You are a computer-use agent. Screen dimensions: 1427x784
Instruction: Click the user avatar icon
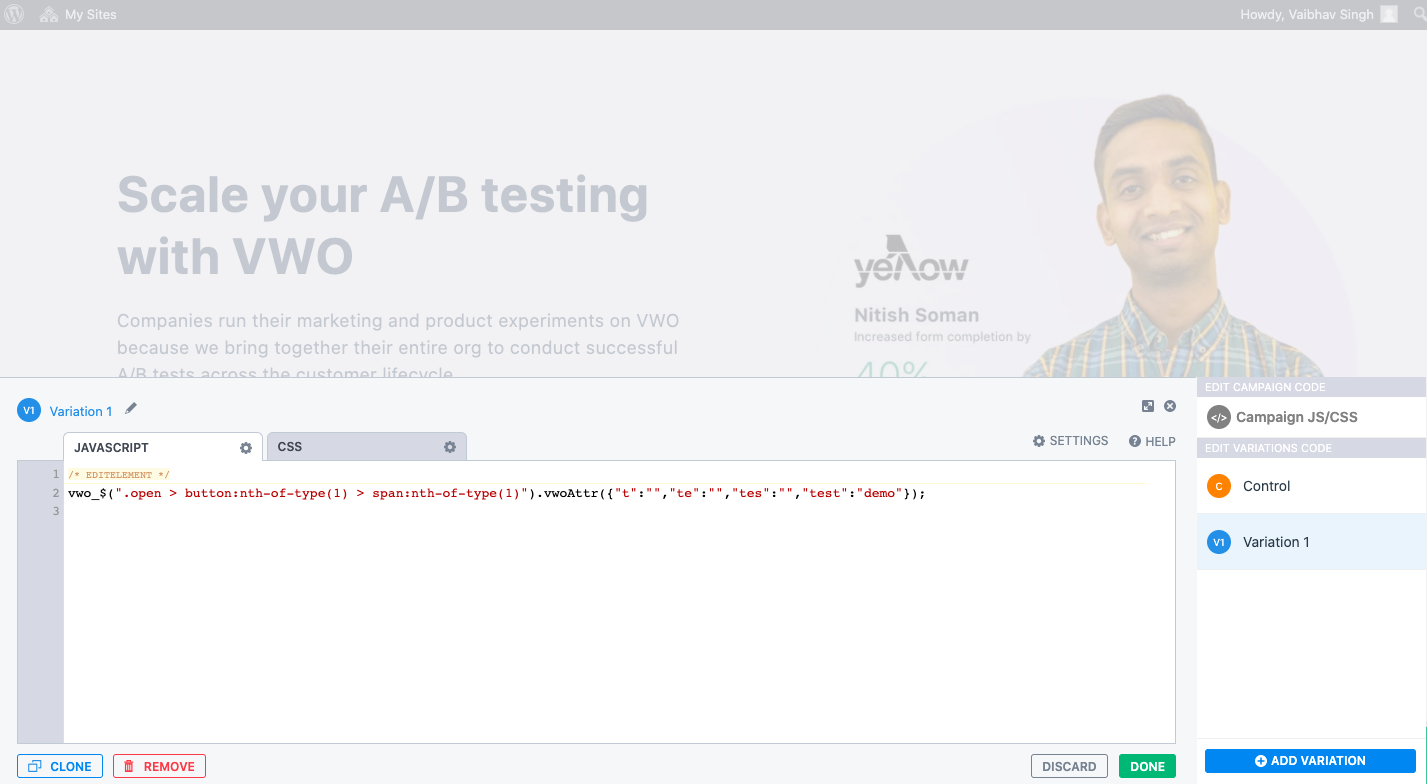pos(1389,15)
